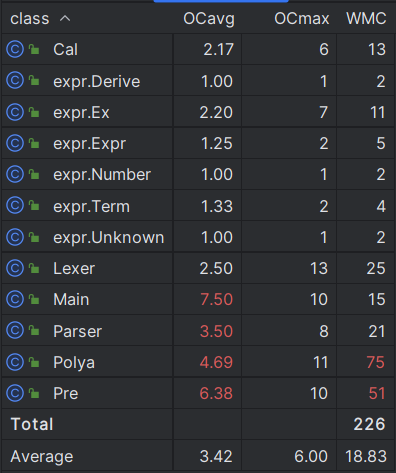Sort table by OCavg column
The image size is (396, 473).
tap(209, 19)
